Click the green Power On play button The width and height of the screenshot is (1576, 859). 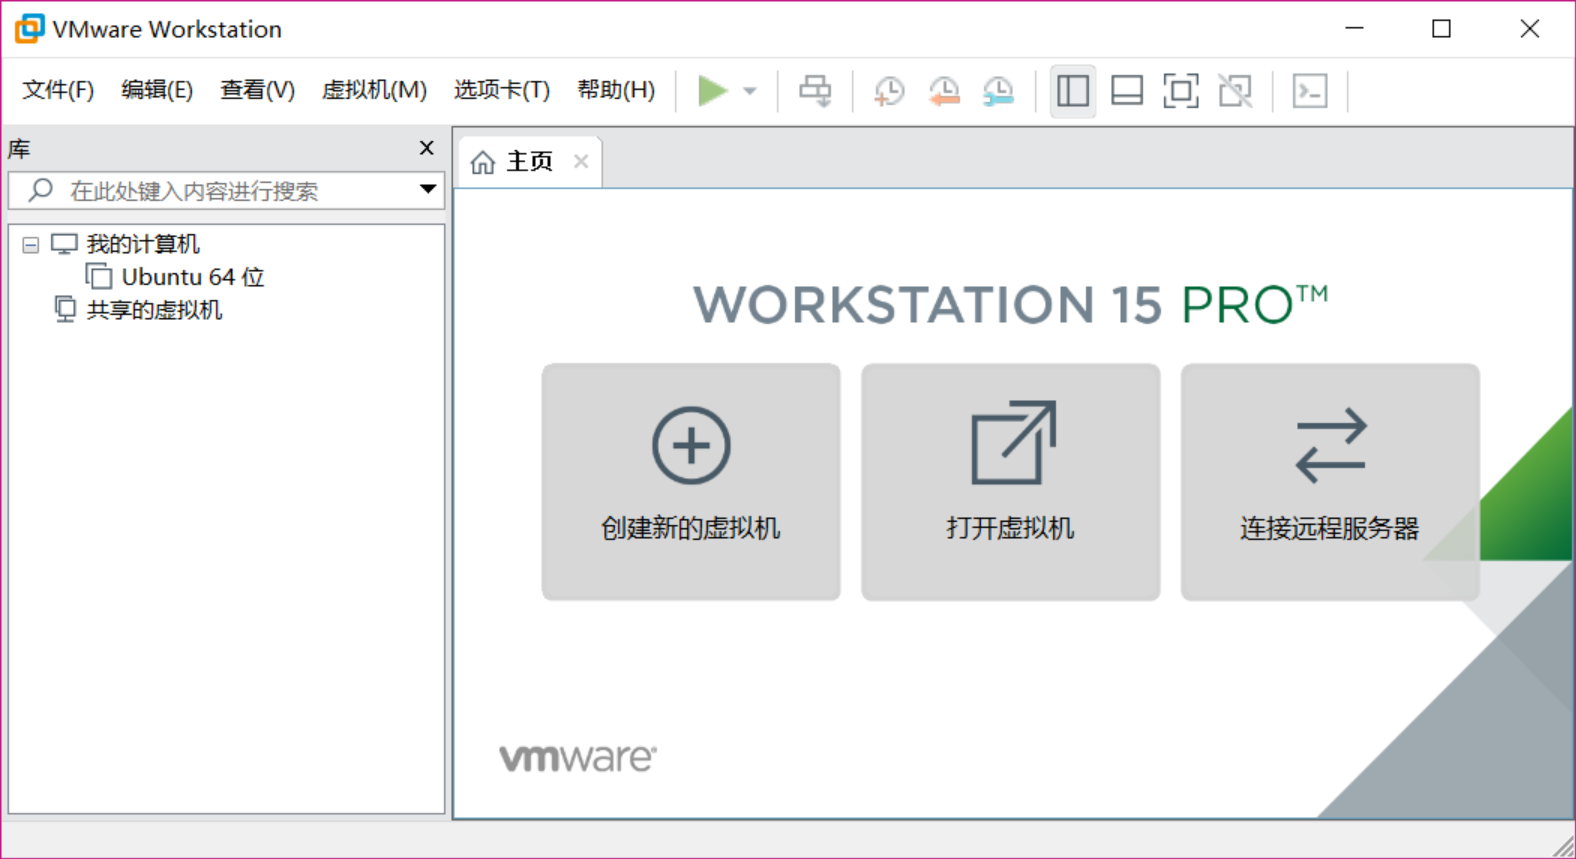pos(712,91)
